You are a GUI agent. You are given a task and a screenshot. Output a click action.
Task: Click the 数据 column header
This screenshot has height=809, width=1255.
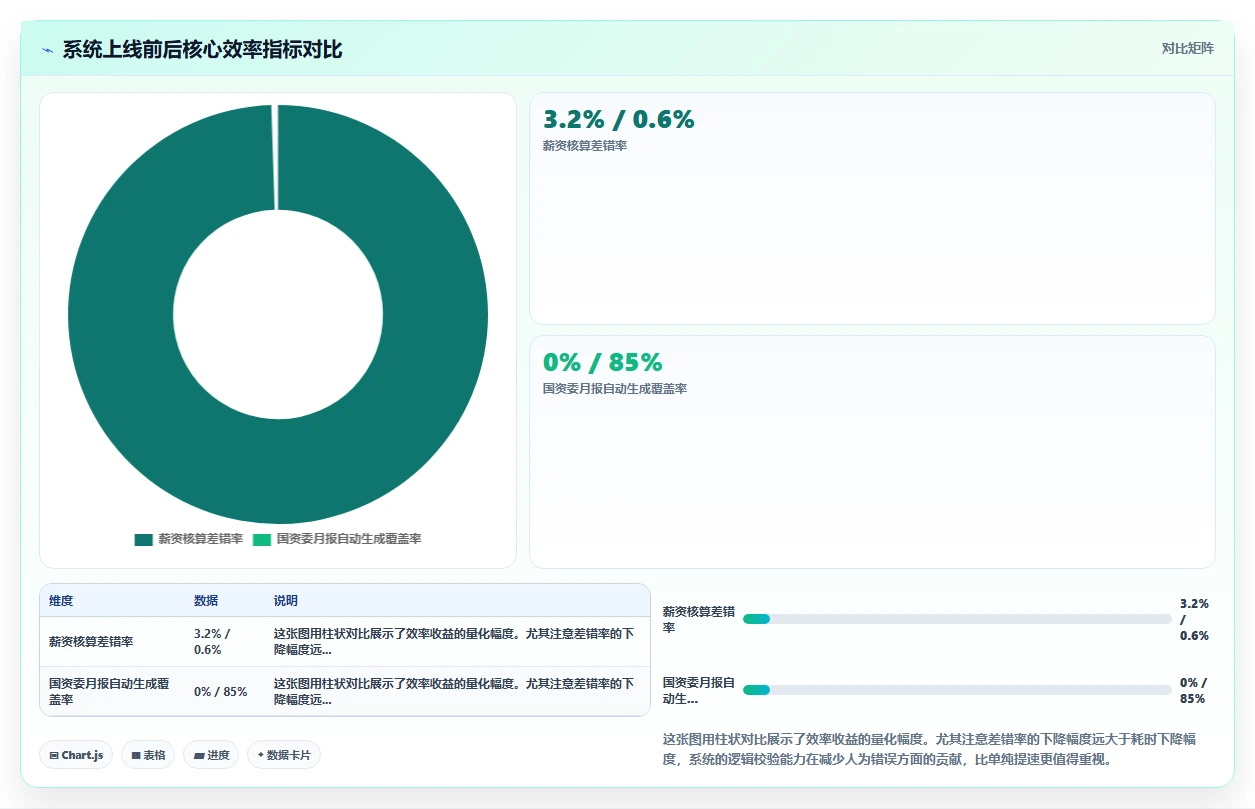(x=206, y=601)
